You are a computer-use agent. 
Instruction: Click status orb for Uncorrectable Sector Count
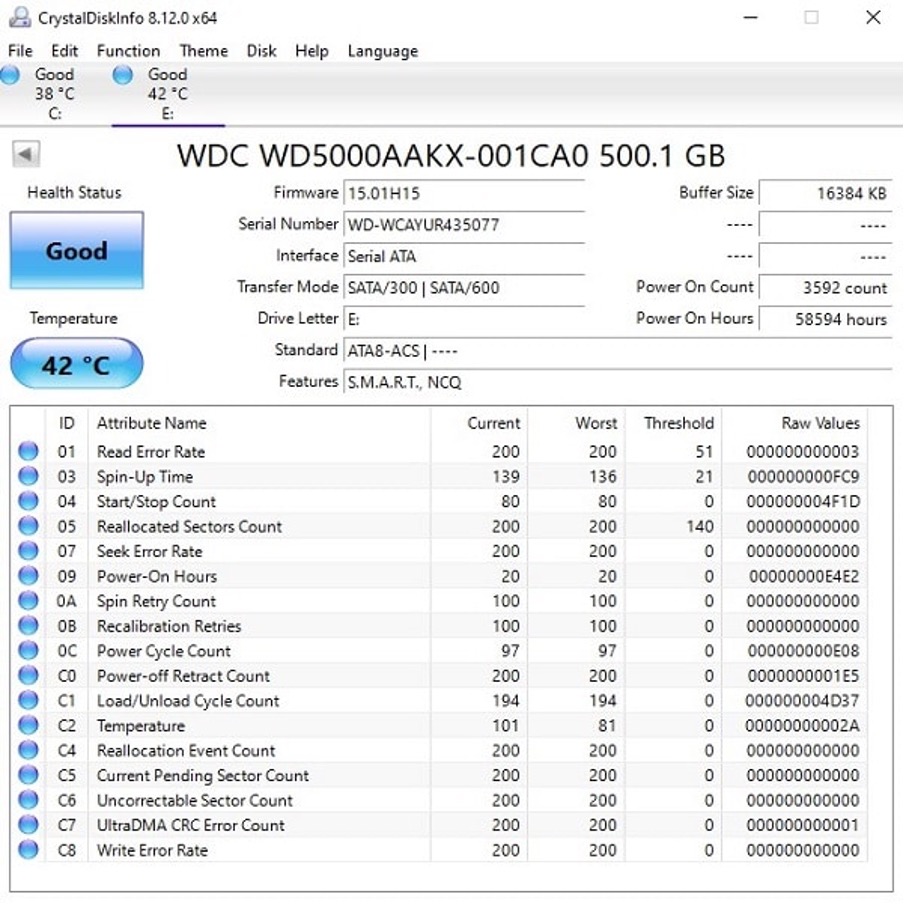point(28,800)
